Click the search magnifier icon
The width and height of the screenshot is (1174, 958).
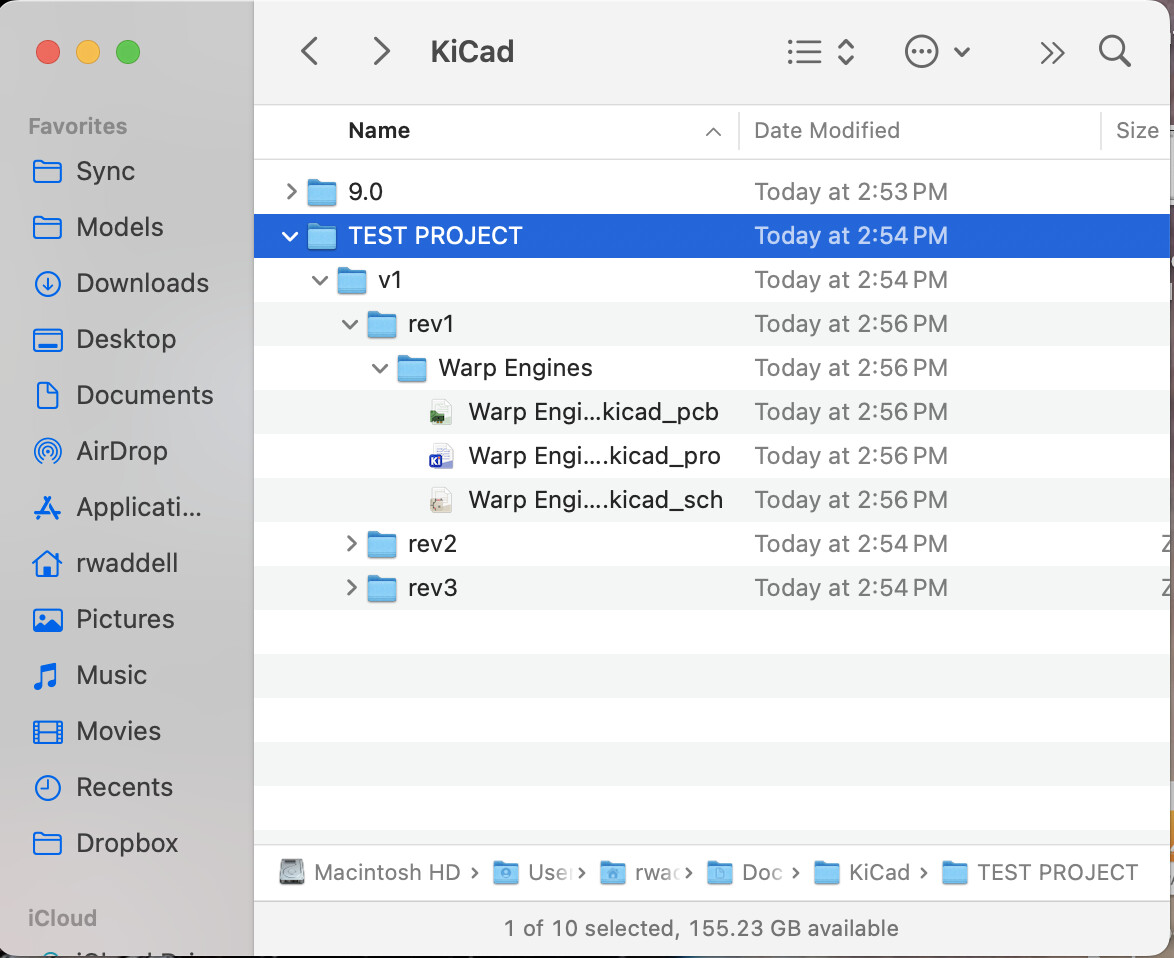click(x=1114, y=52)
